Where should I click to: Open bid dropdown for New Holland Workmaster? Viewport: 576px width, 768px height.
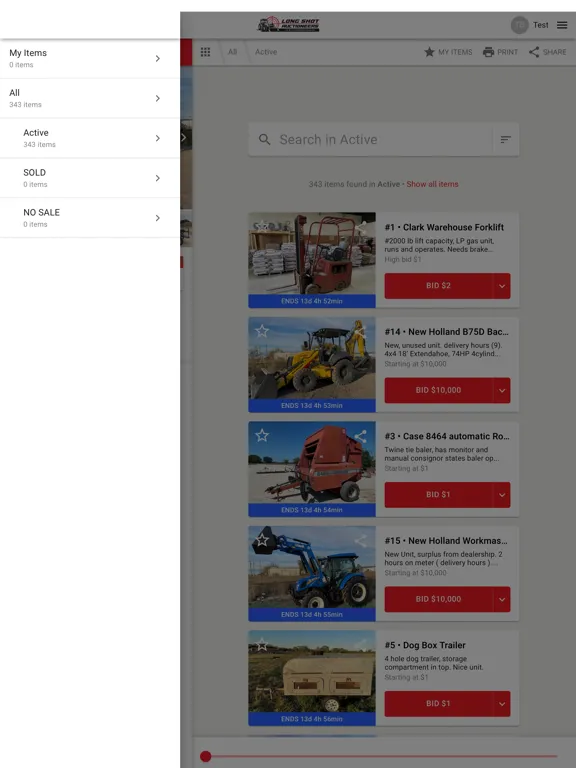pyautogui.click(x=502, y=600)
